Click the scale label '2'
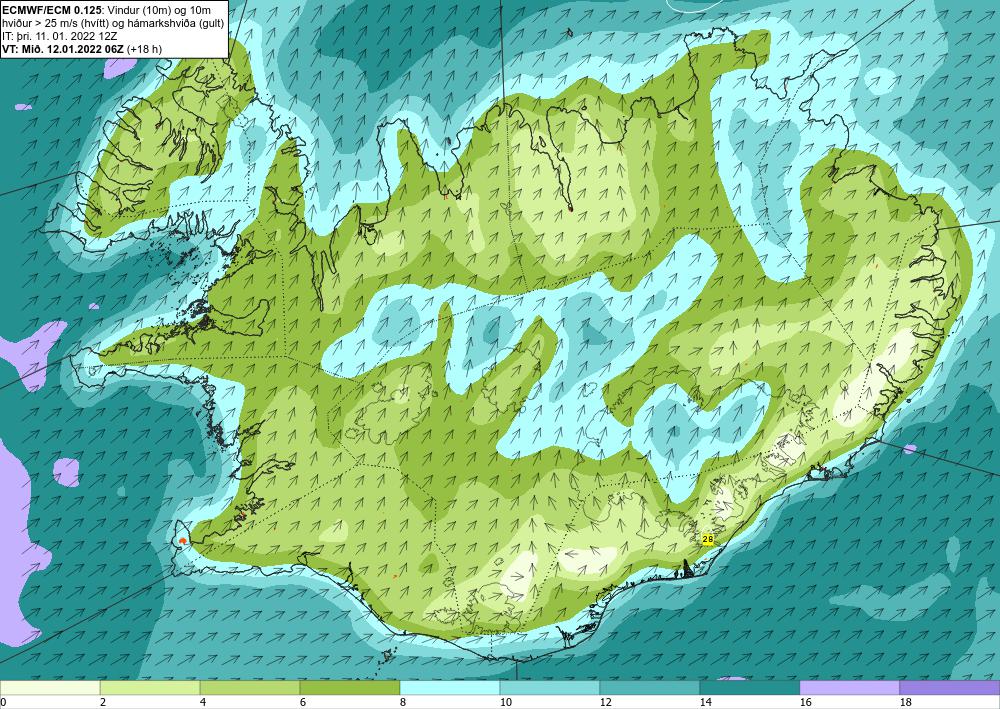The image size is (1000, 709). [103, 703]
